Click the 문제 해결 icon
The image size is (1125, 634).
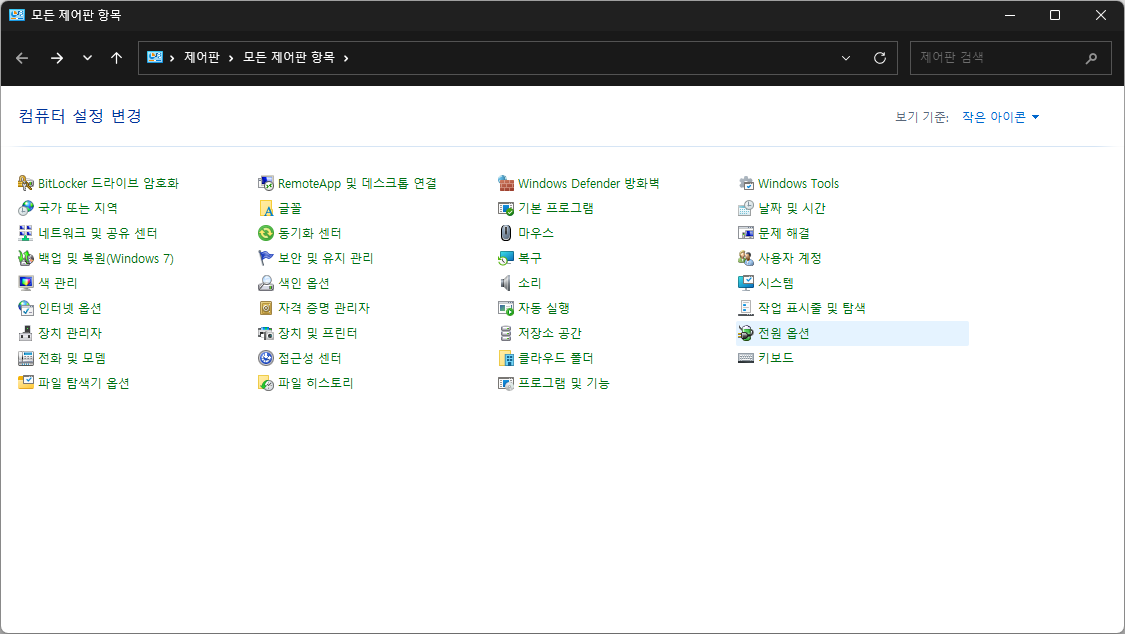coord(746,233)
